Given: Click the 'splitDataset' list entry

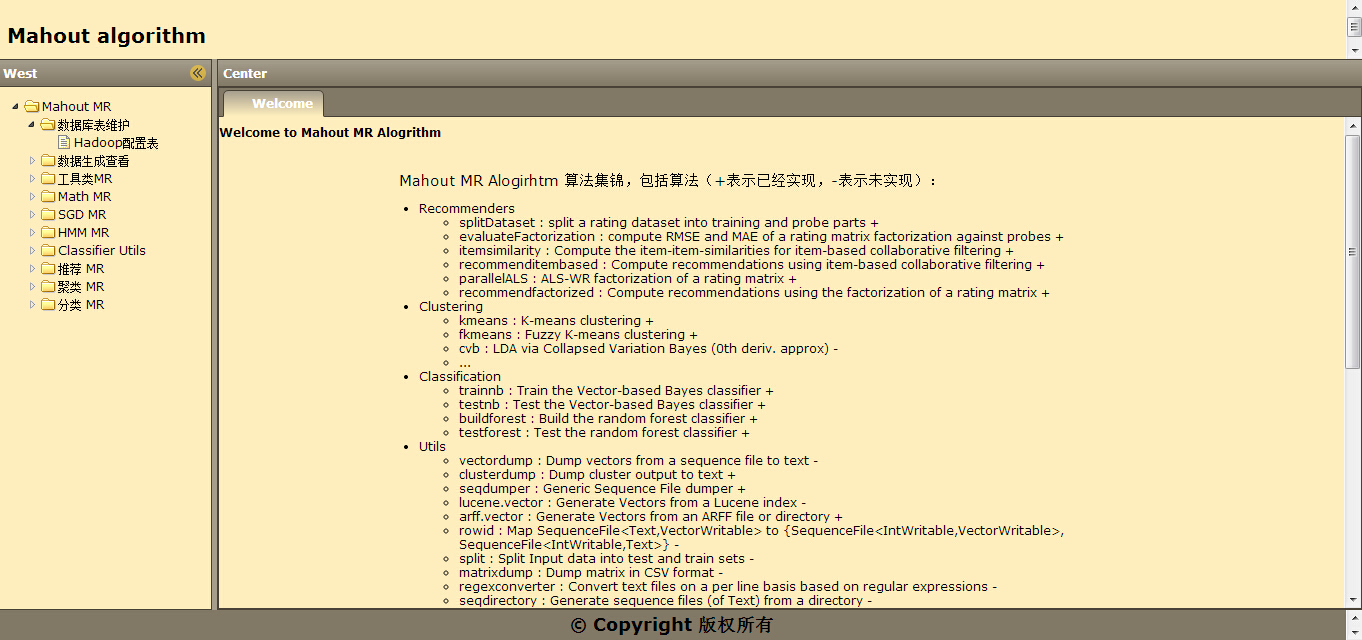Looking at the screenshot, I should click(669, 223).
